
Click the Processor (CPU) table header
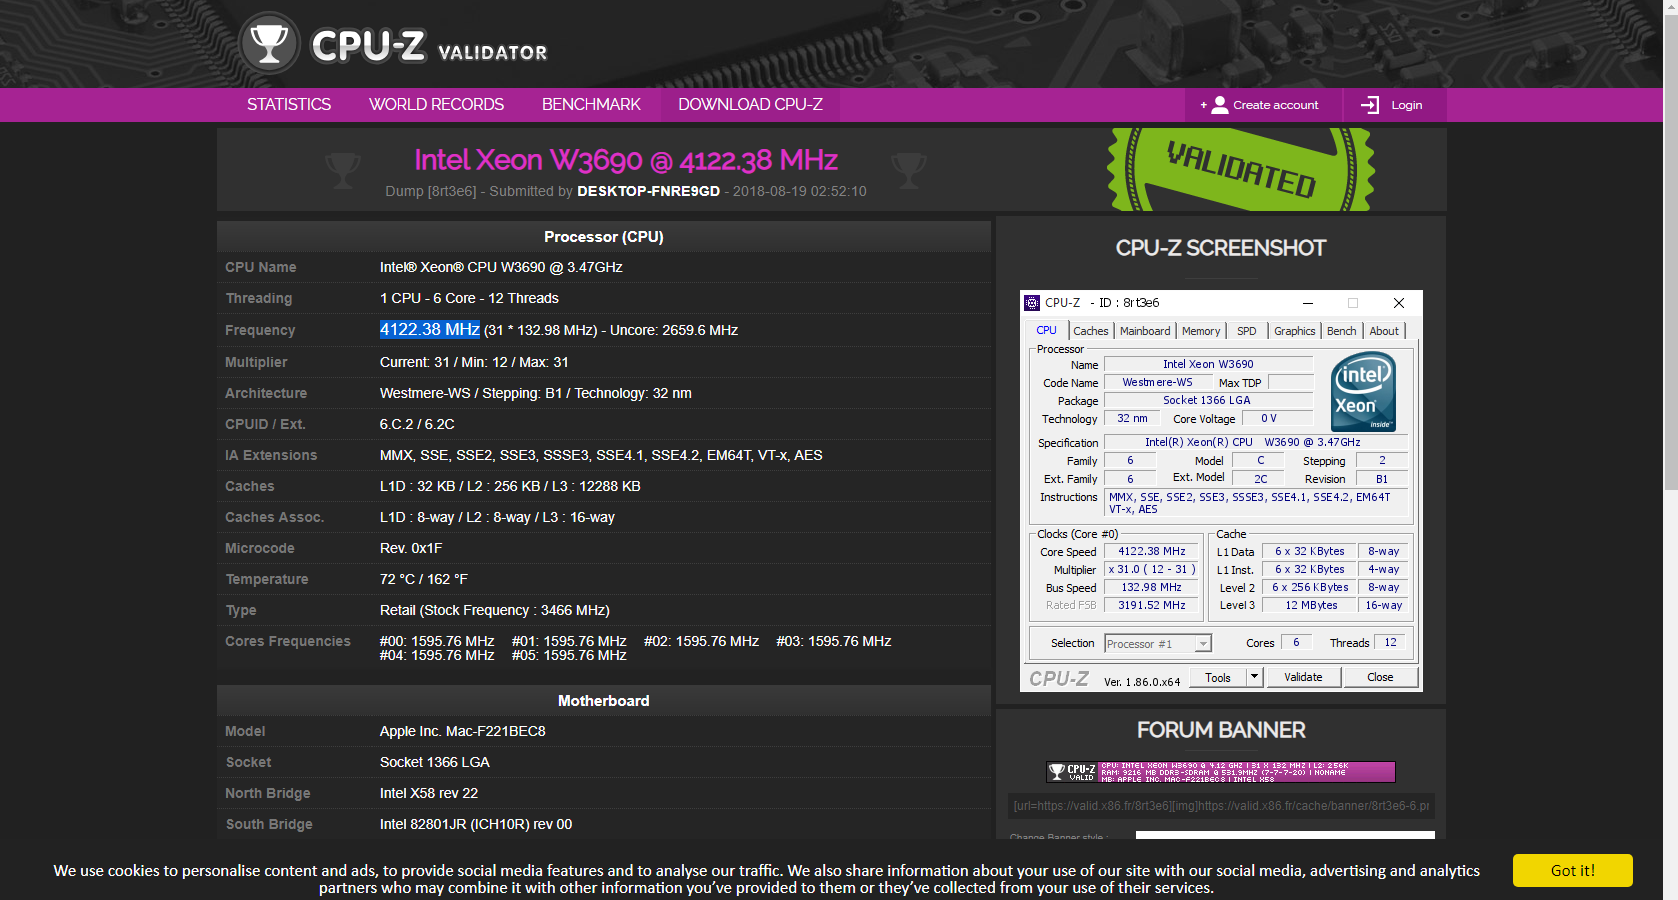coord(604,237)
